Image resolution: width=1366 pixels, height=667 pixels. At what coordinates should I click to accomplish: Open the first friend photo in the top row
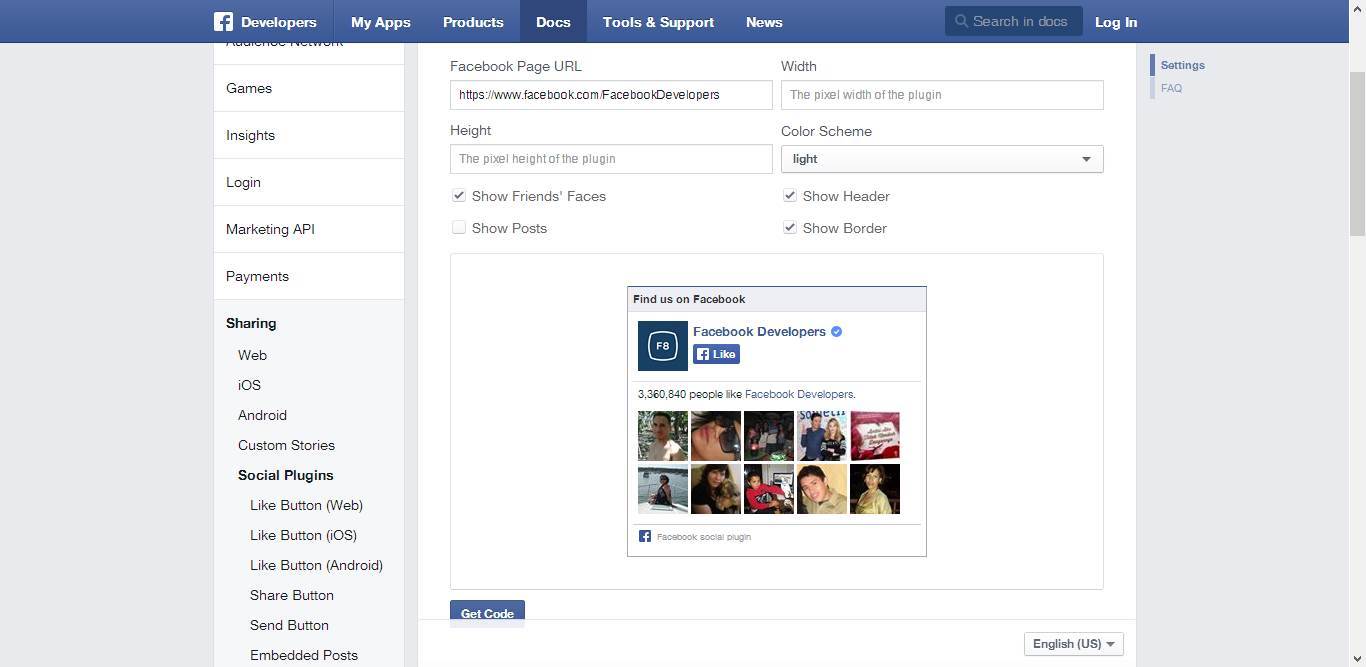[663, 436]
